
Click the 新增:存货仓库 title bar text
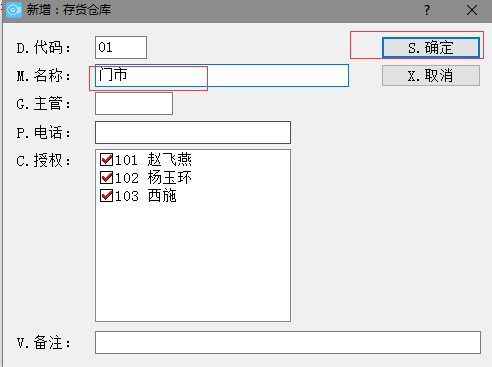[69, 10]
